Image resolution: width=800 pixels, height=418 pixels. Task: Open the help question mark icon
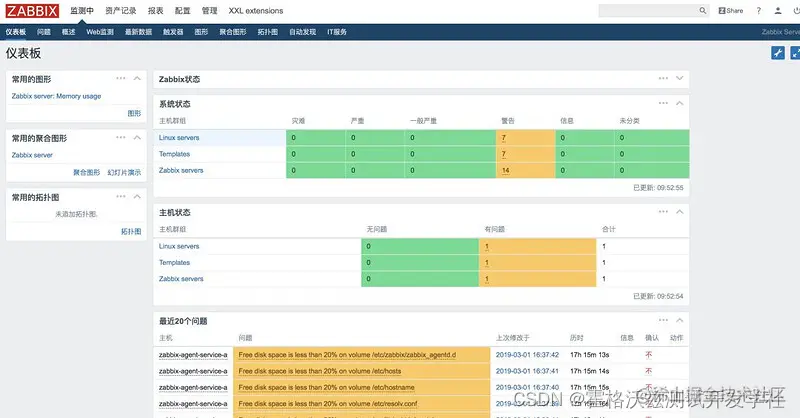pos(759,11)
